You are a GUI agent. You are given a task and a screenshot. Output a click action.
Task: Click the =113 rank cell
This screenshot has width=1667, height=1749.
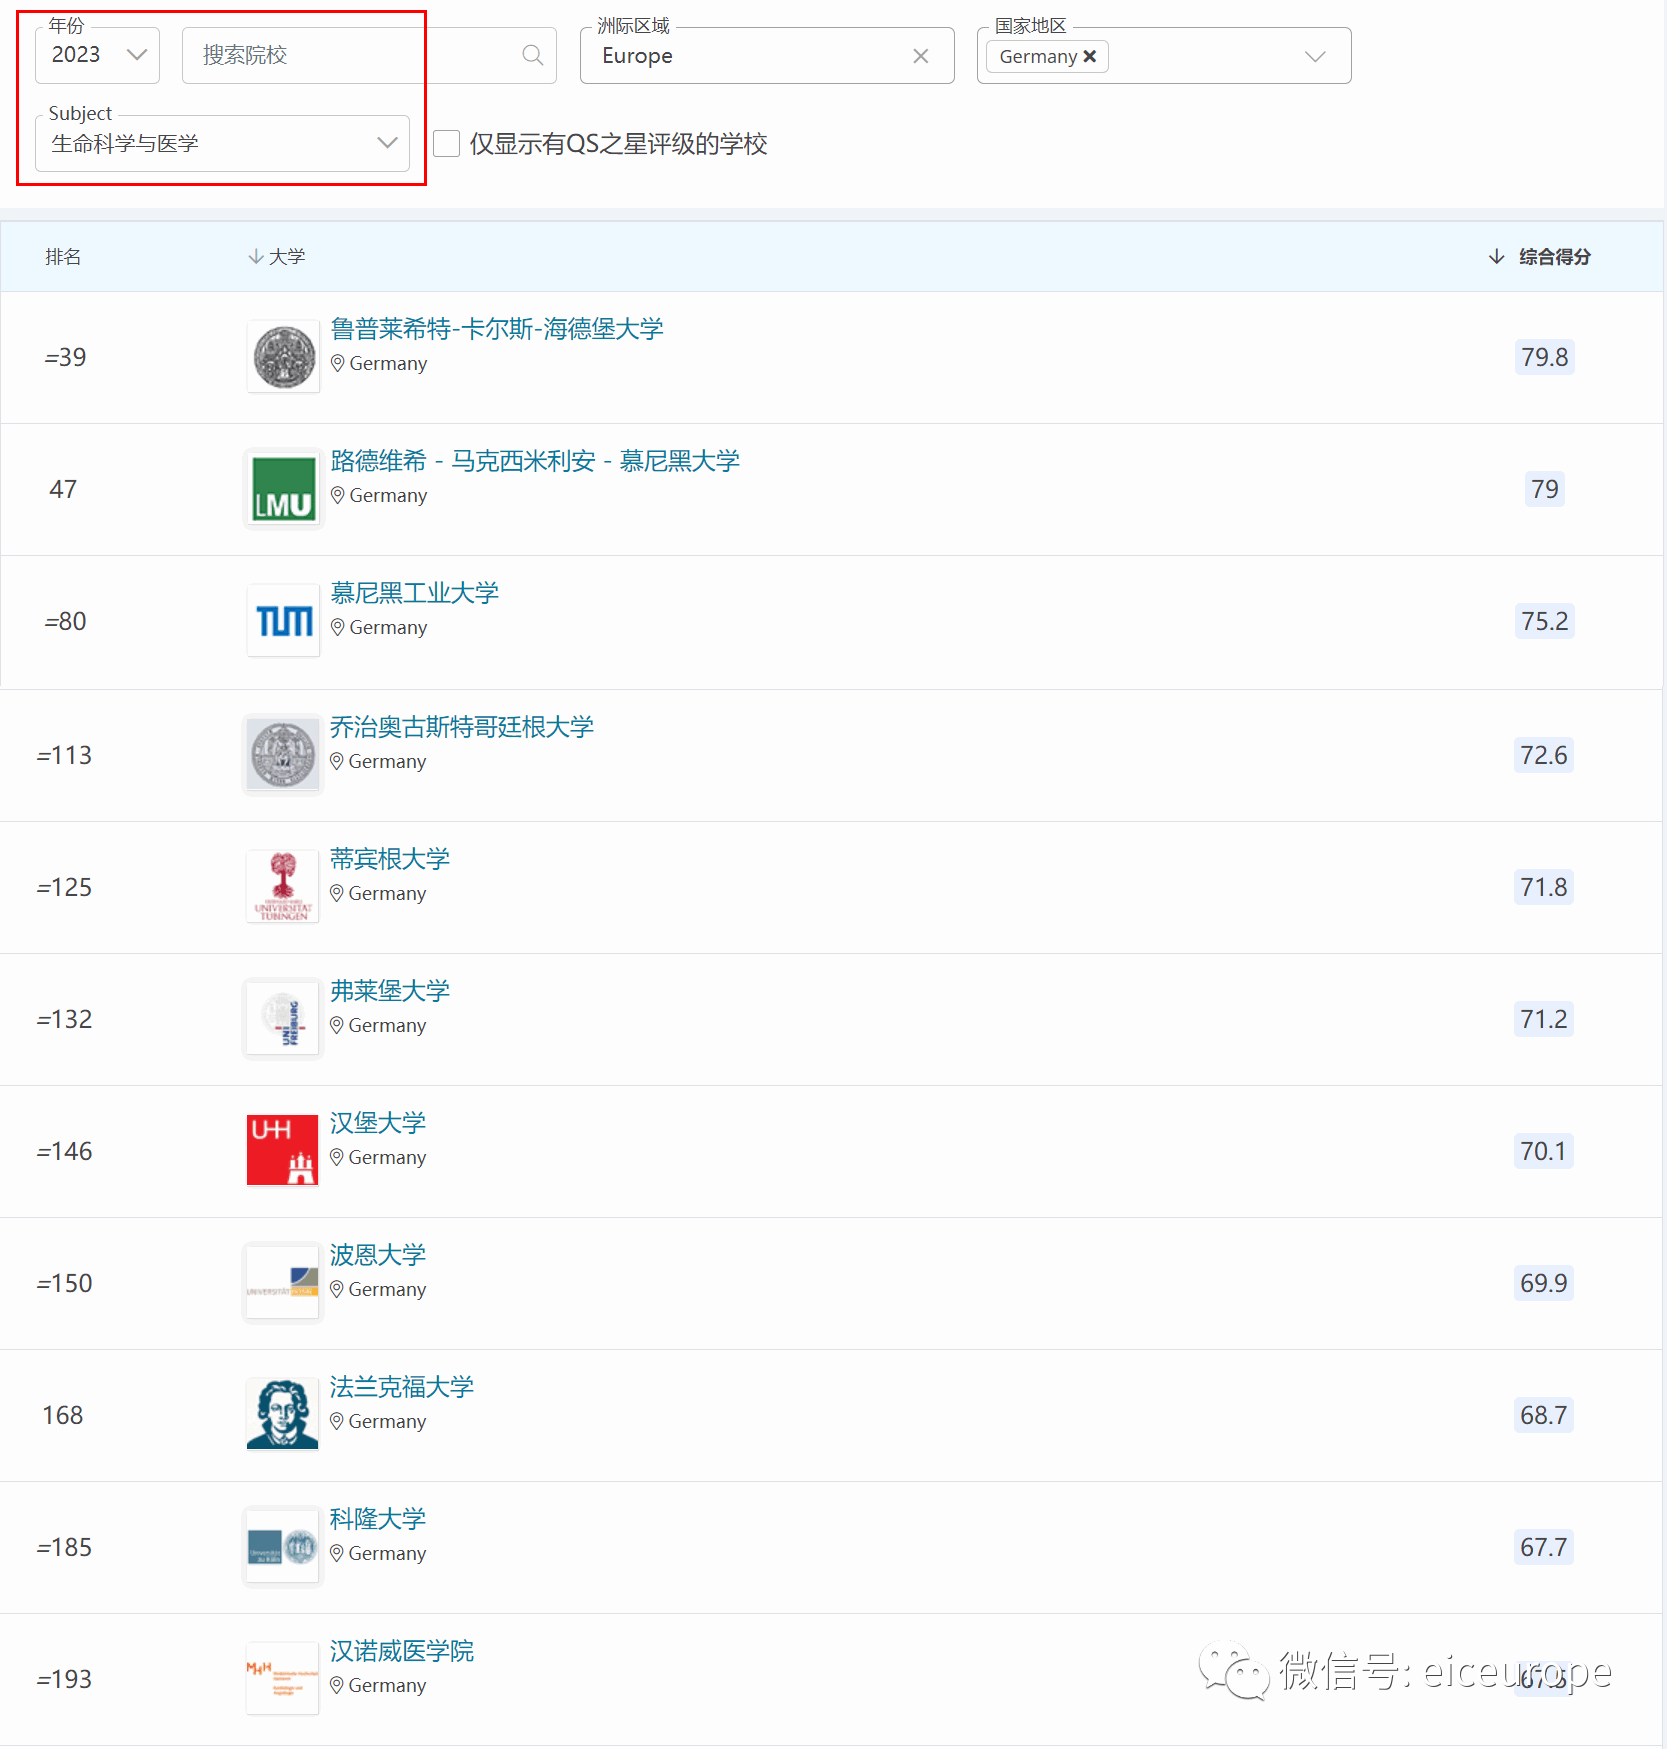[x=64, y=755]
